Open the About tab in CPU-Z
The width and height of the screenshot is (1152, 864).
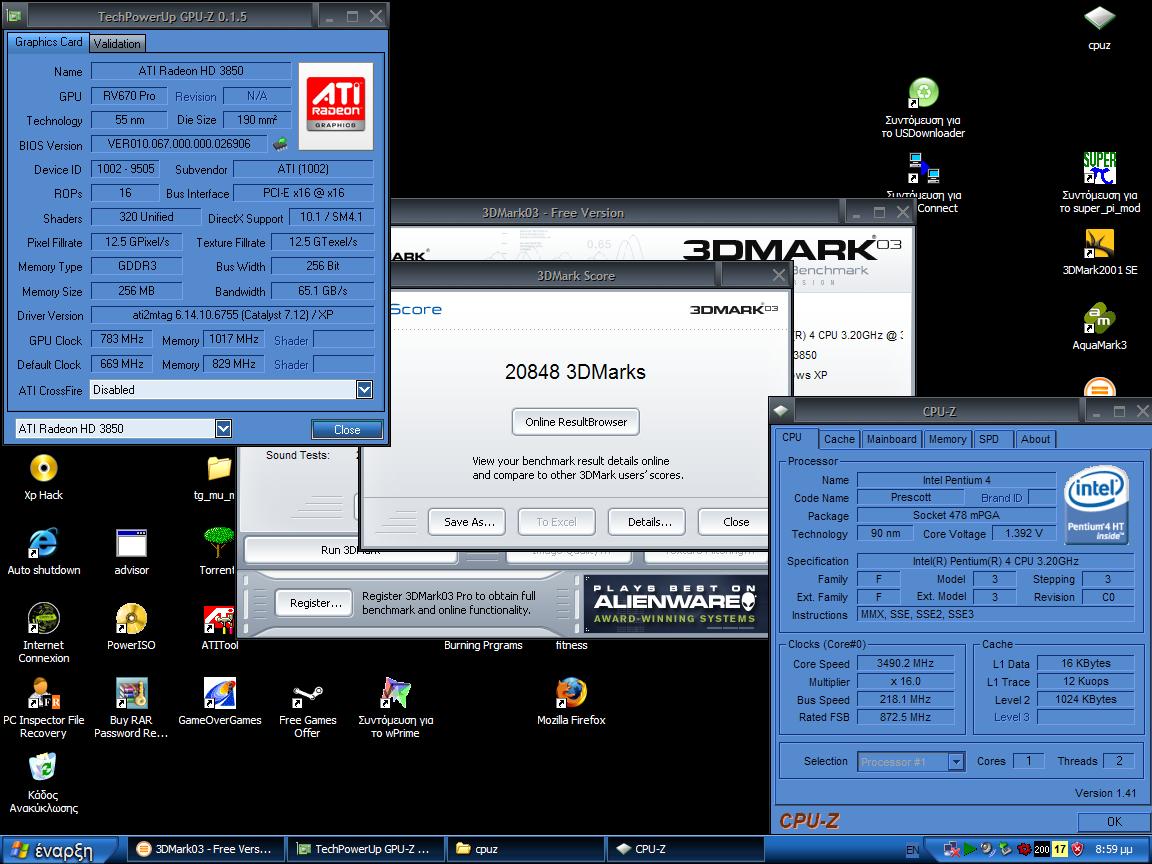point(1035,439)
